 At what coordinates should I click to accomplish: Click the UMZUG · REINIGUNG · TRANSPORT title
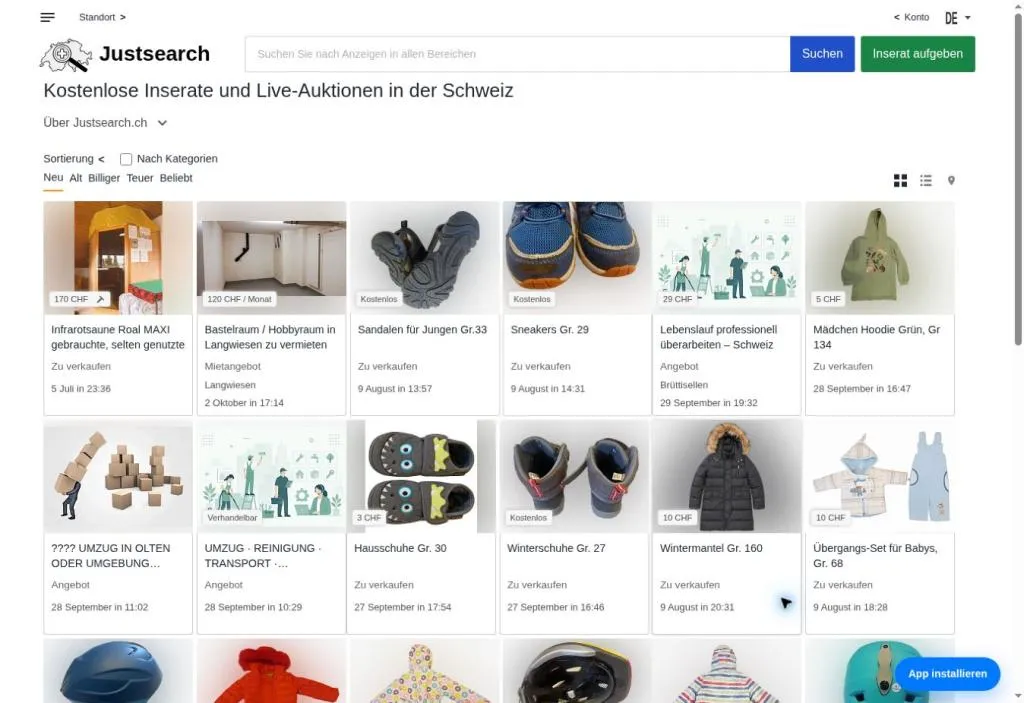263,555
